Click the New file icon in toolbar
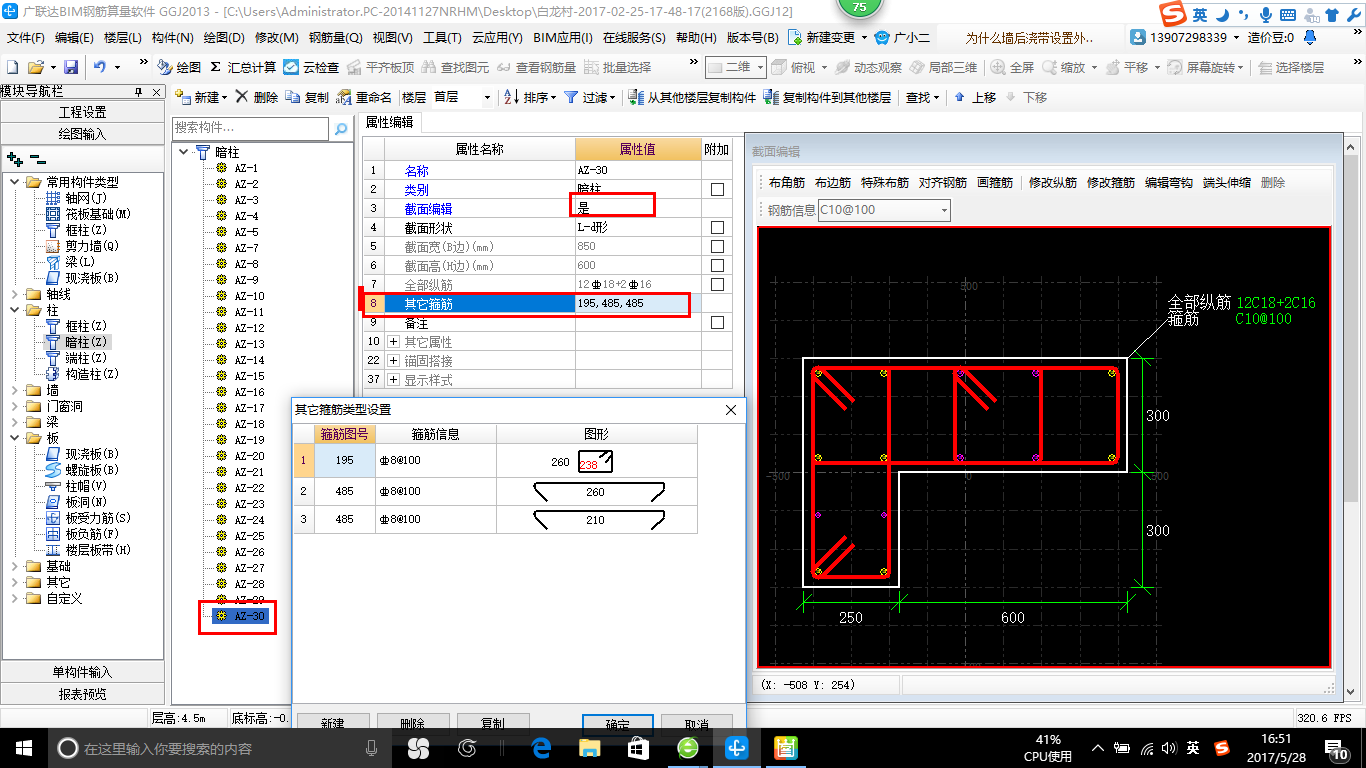 tap(13, 67)
